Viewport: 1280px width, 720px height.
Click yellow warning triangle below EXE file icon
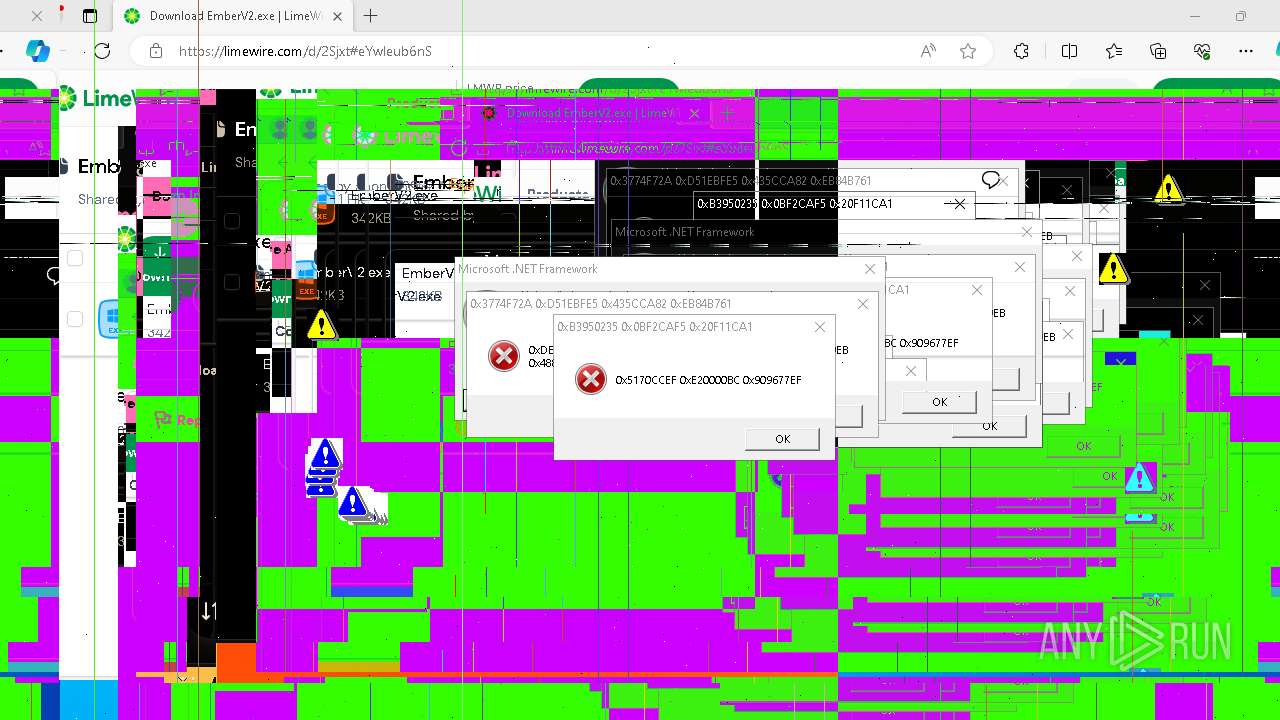(321, 324)
